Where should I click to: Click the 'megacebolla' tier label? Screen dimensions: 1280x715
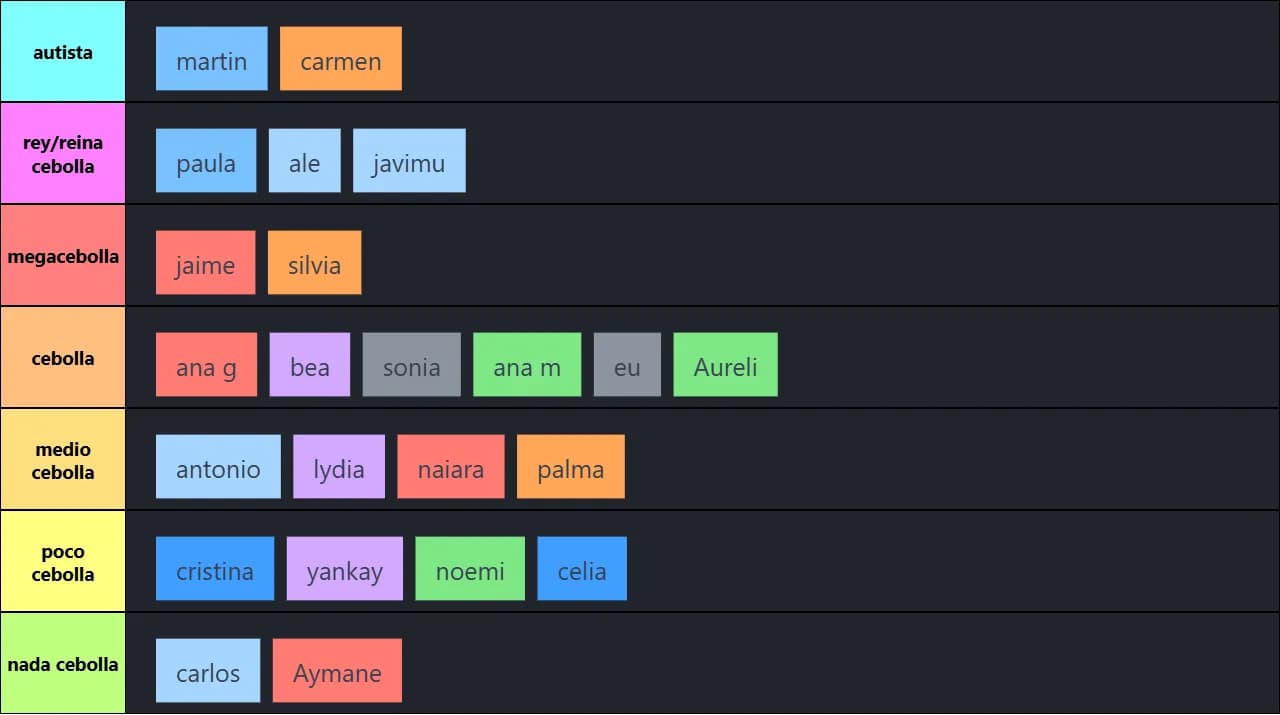click(x=63, y=257)
